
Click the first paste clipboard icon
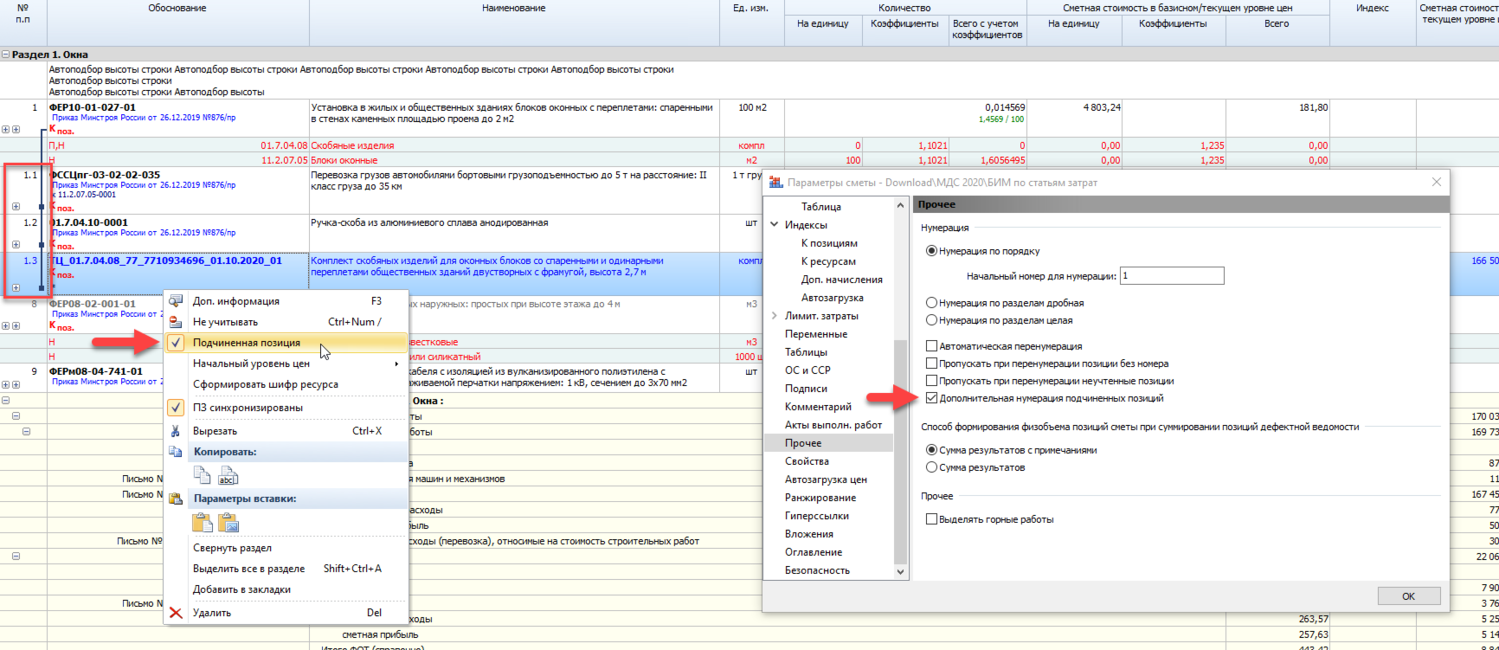[x=202, y=521]
